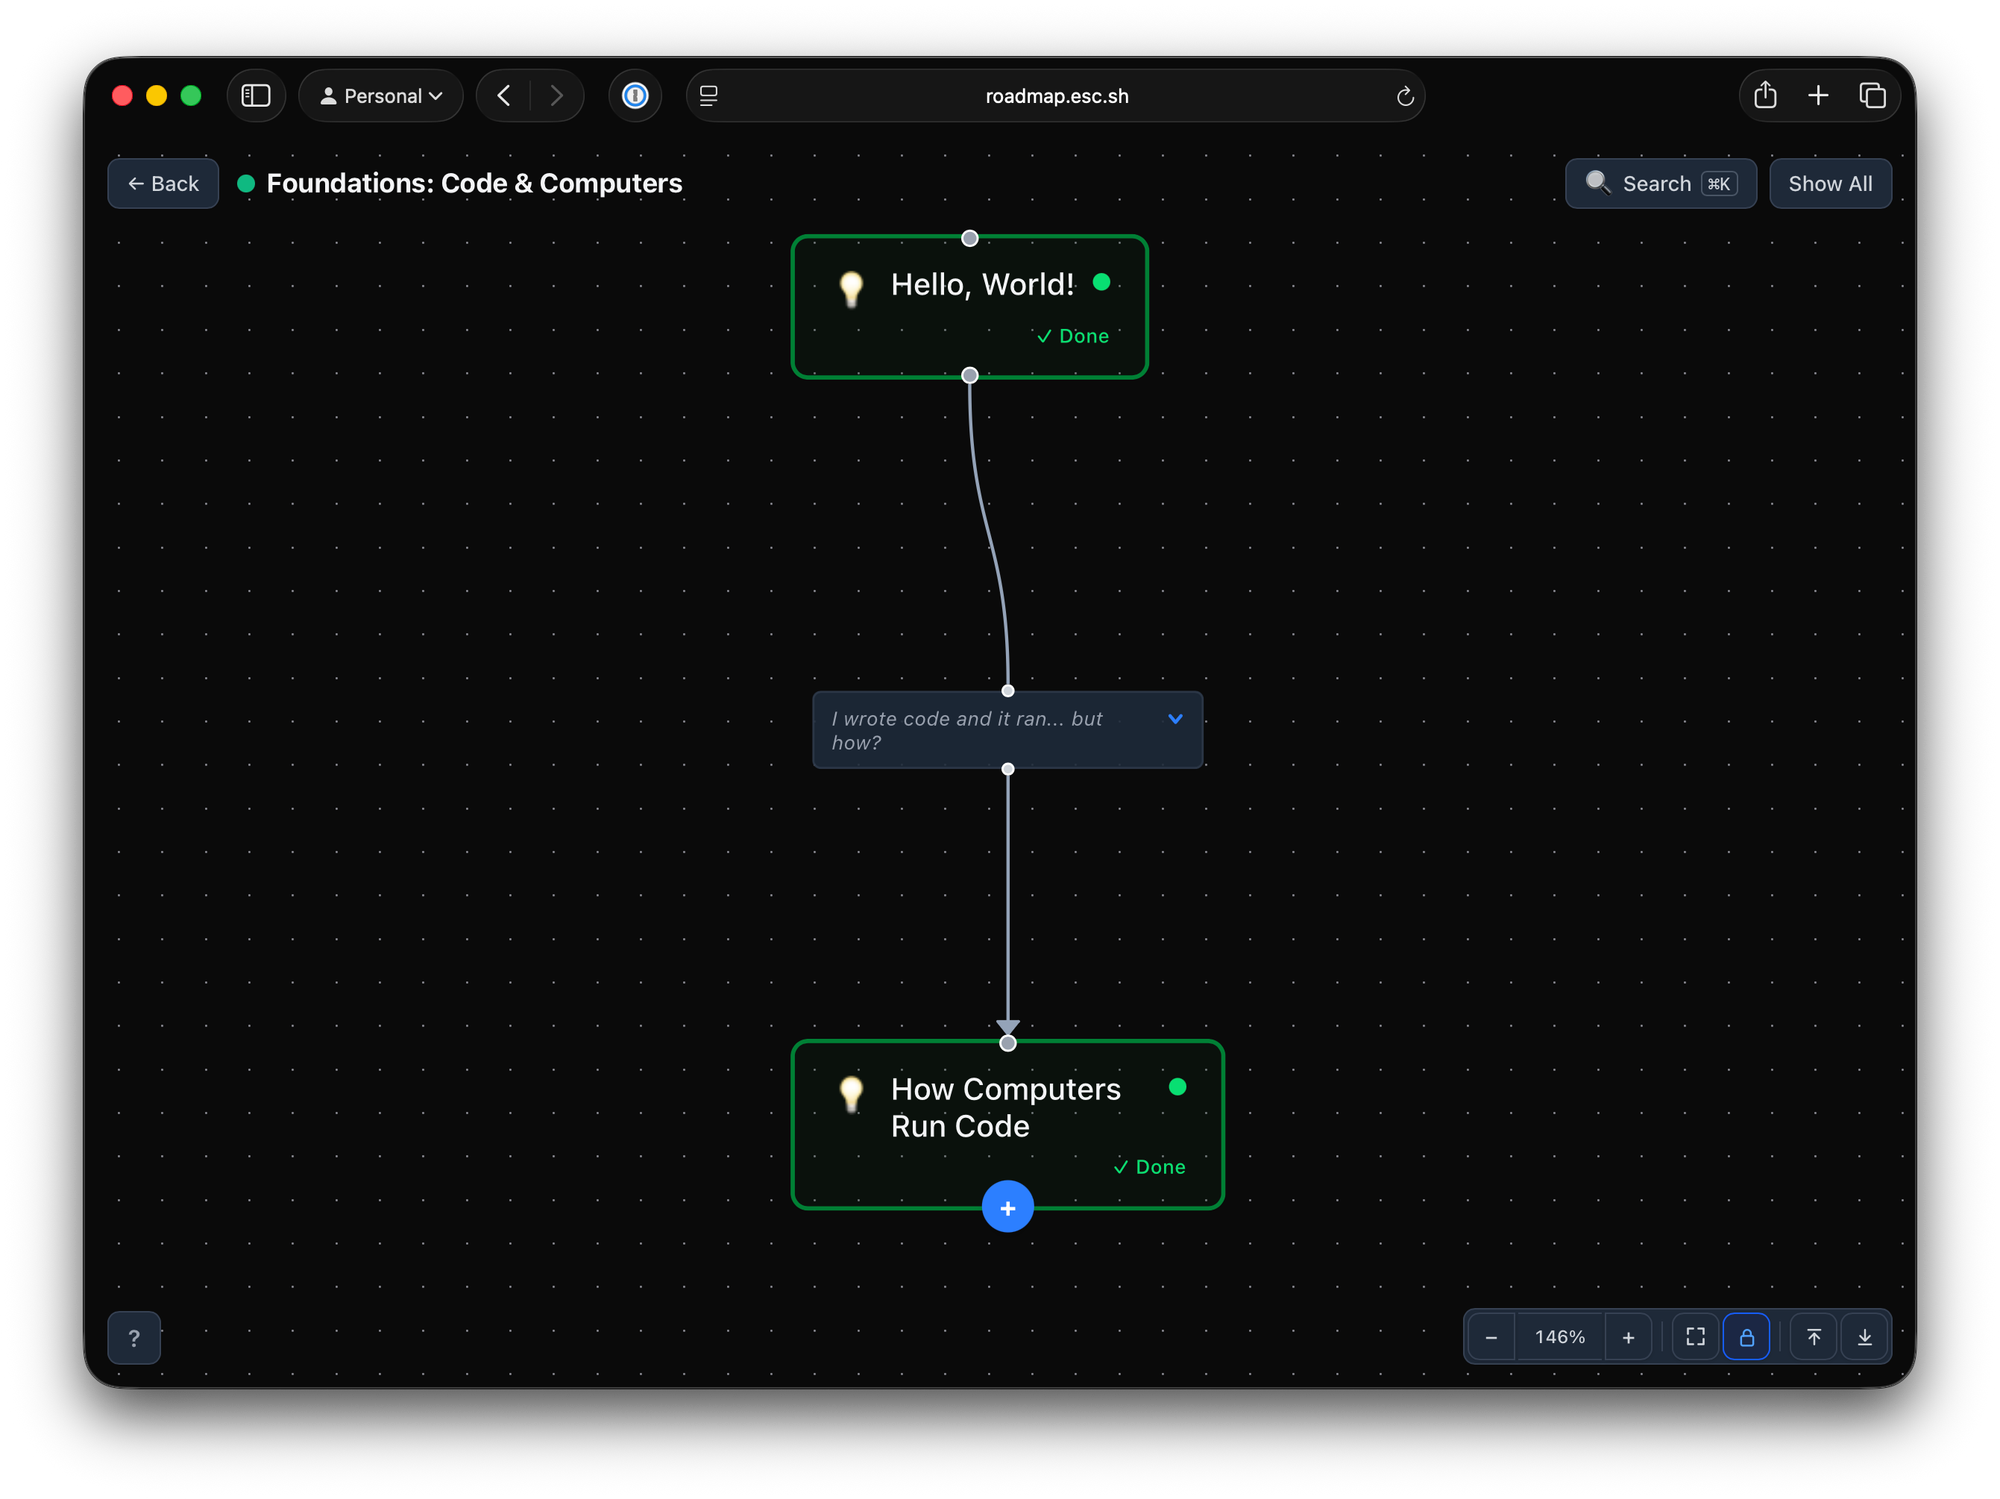Open the Search box
2000x1499 pixels.
(1659, 184)
